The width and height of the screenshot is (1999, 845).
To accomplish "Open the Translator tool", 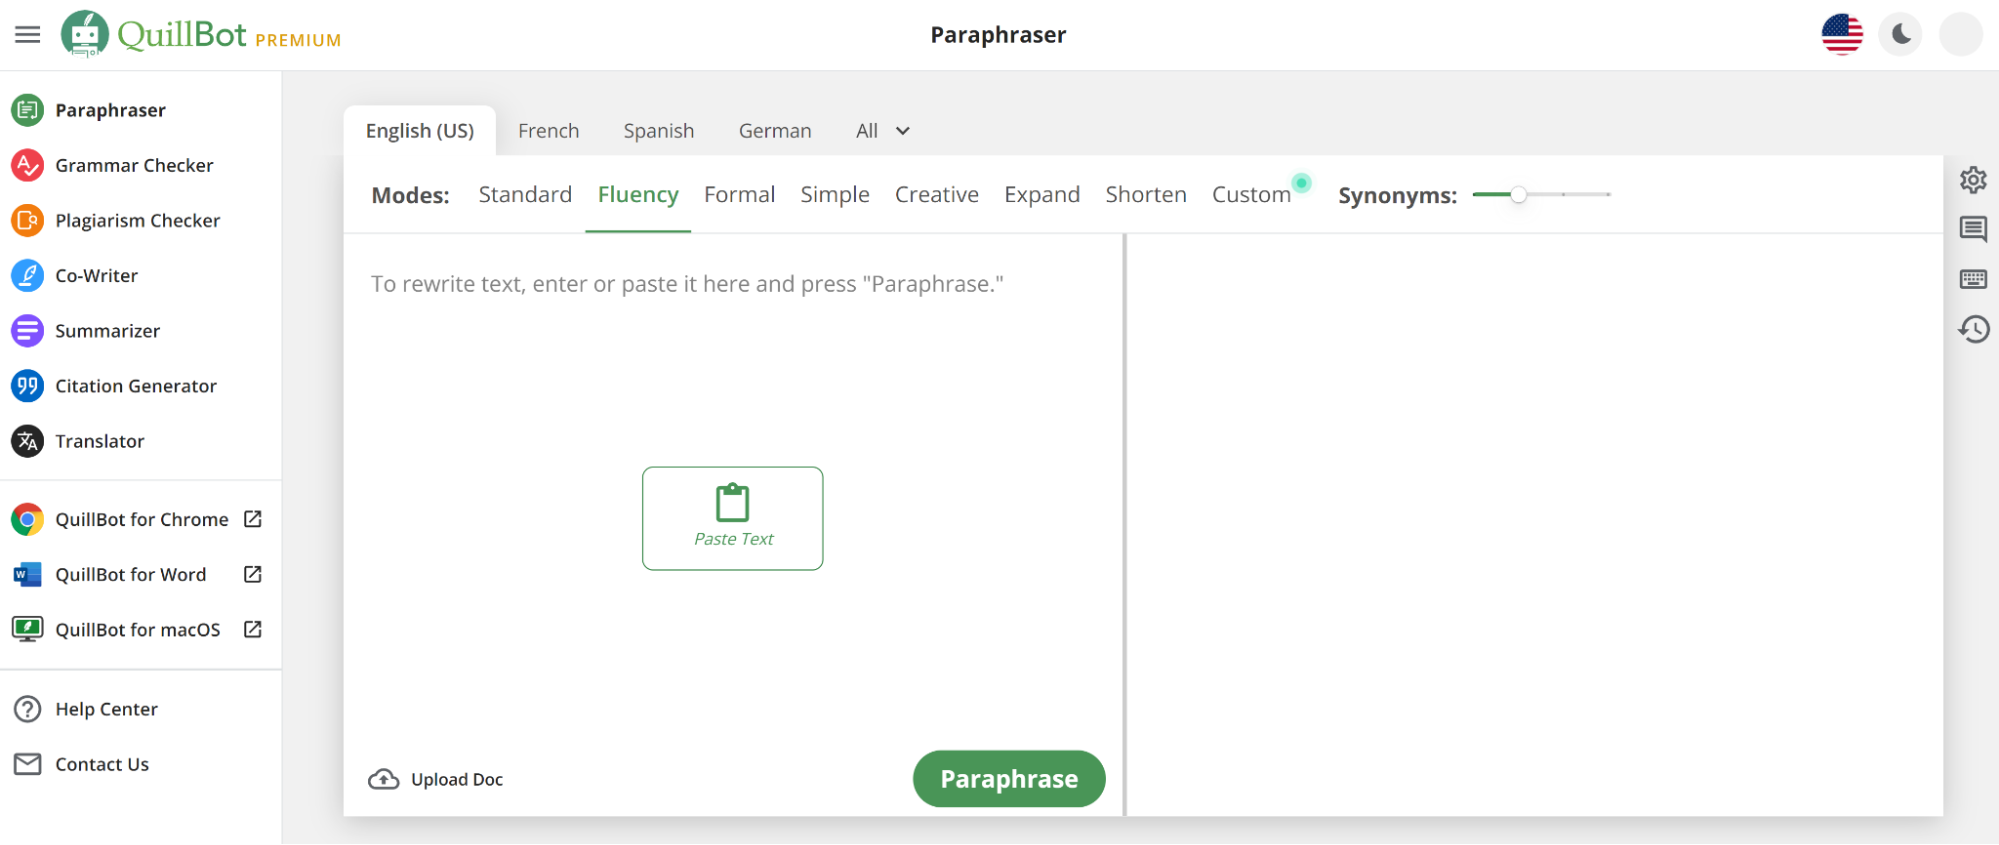I will pyautogui.click(x=99, y=441).
